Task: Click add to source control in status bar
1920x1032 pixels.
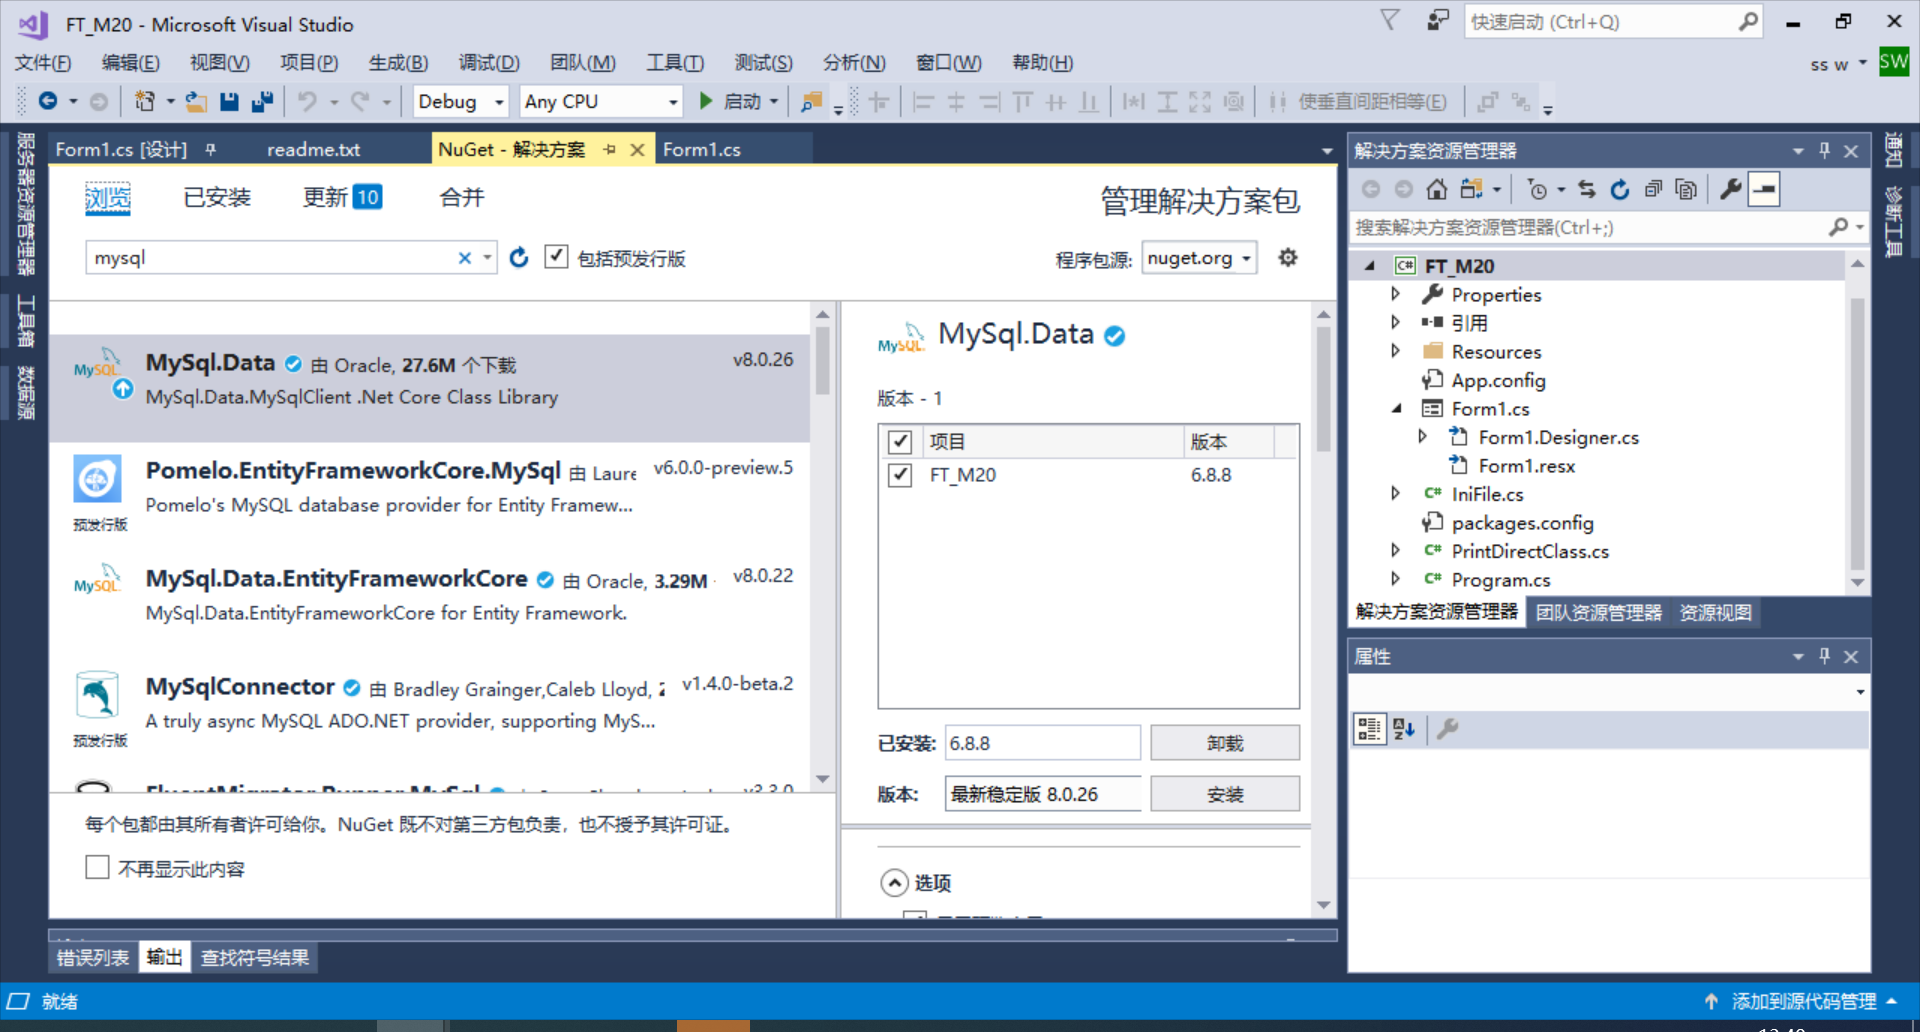Action: click(x=1801, y=1001)
